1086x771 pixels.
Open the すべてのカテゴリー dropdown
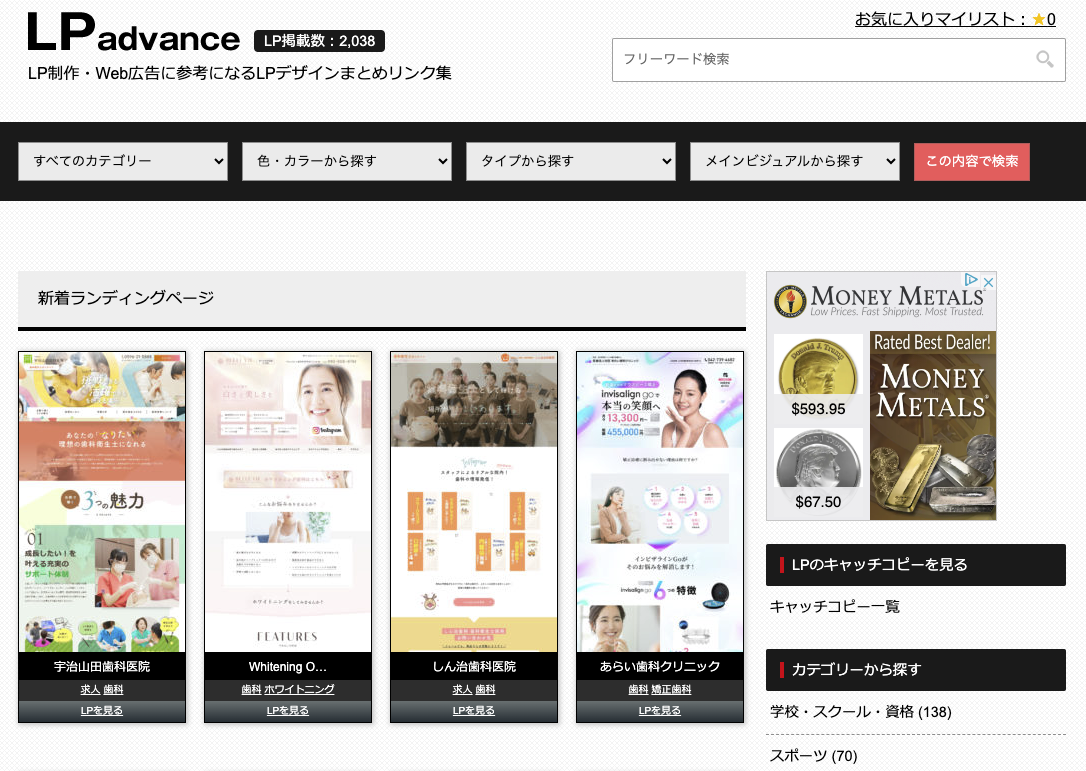click(x=122, y=161)
